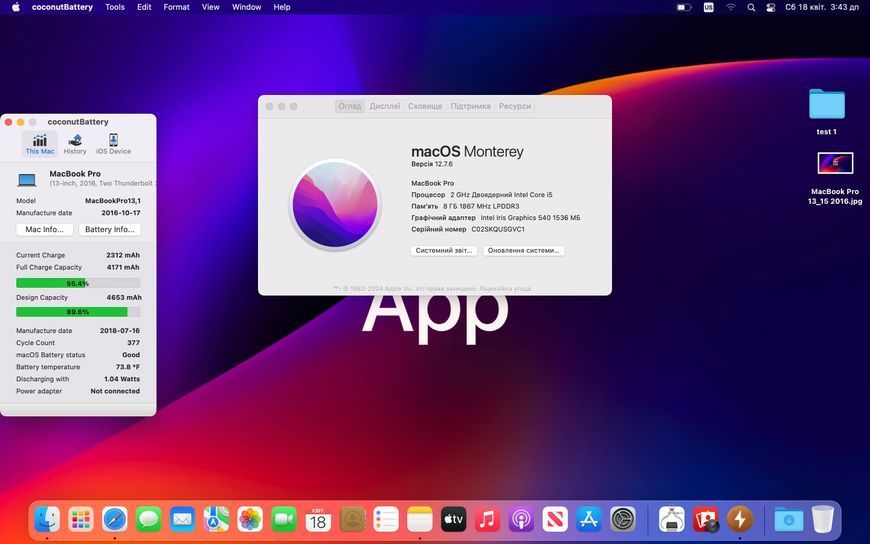Select the Ресурси tab

pos(515,106)
